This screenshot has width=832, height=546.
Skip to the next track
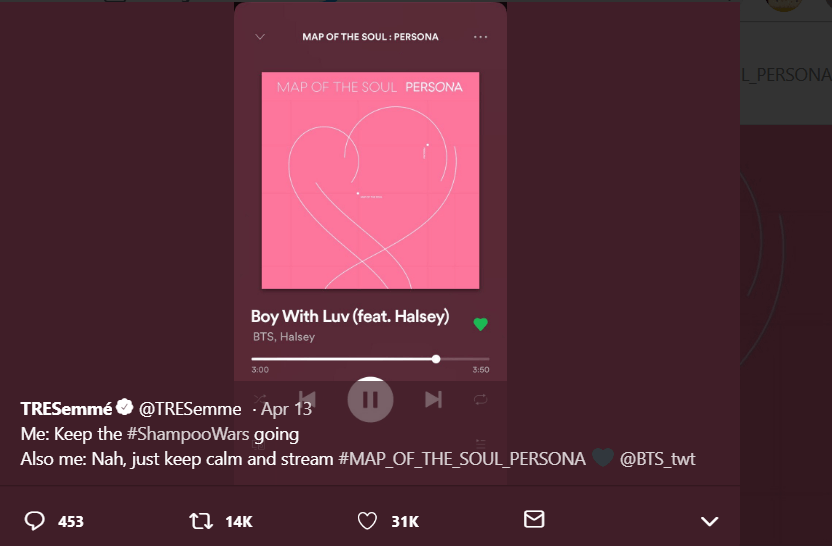433,400
